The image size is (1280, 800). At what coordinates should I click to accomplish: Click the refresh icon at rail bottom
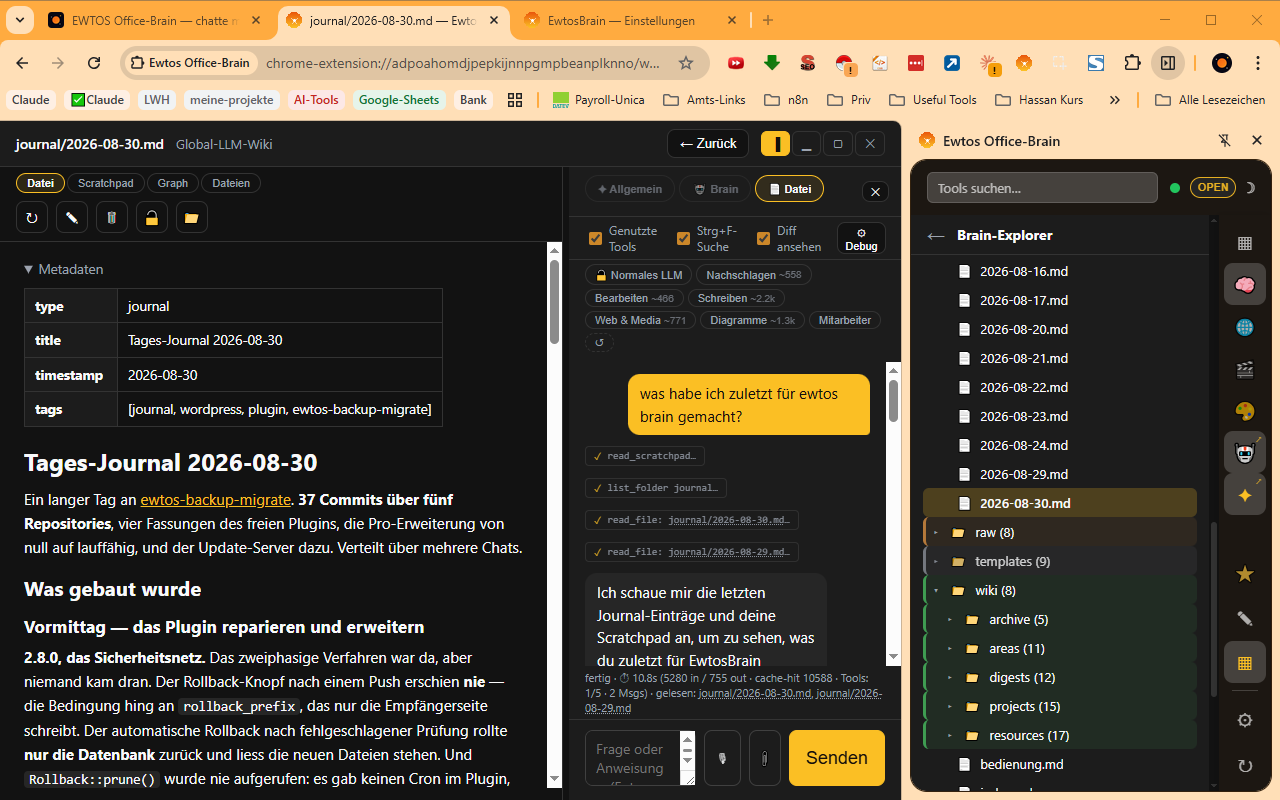click(x=1245, y=766)
